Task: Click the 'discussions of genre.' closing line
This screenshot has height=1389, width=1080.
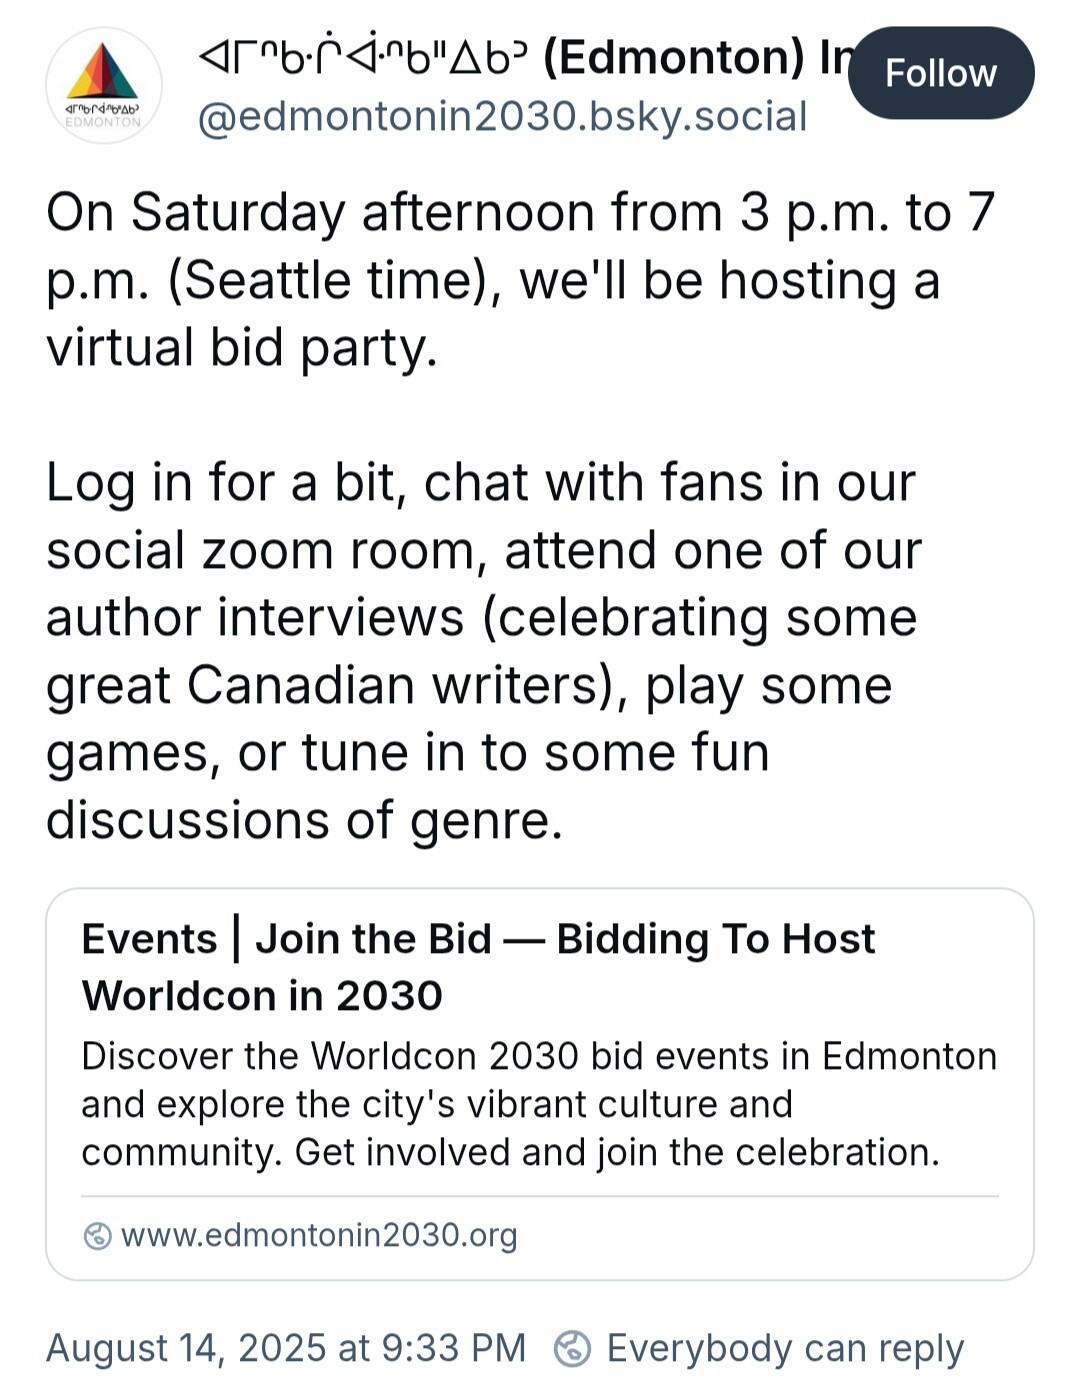Action: [305, 820]
